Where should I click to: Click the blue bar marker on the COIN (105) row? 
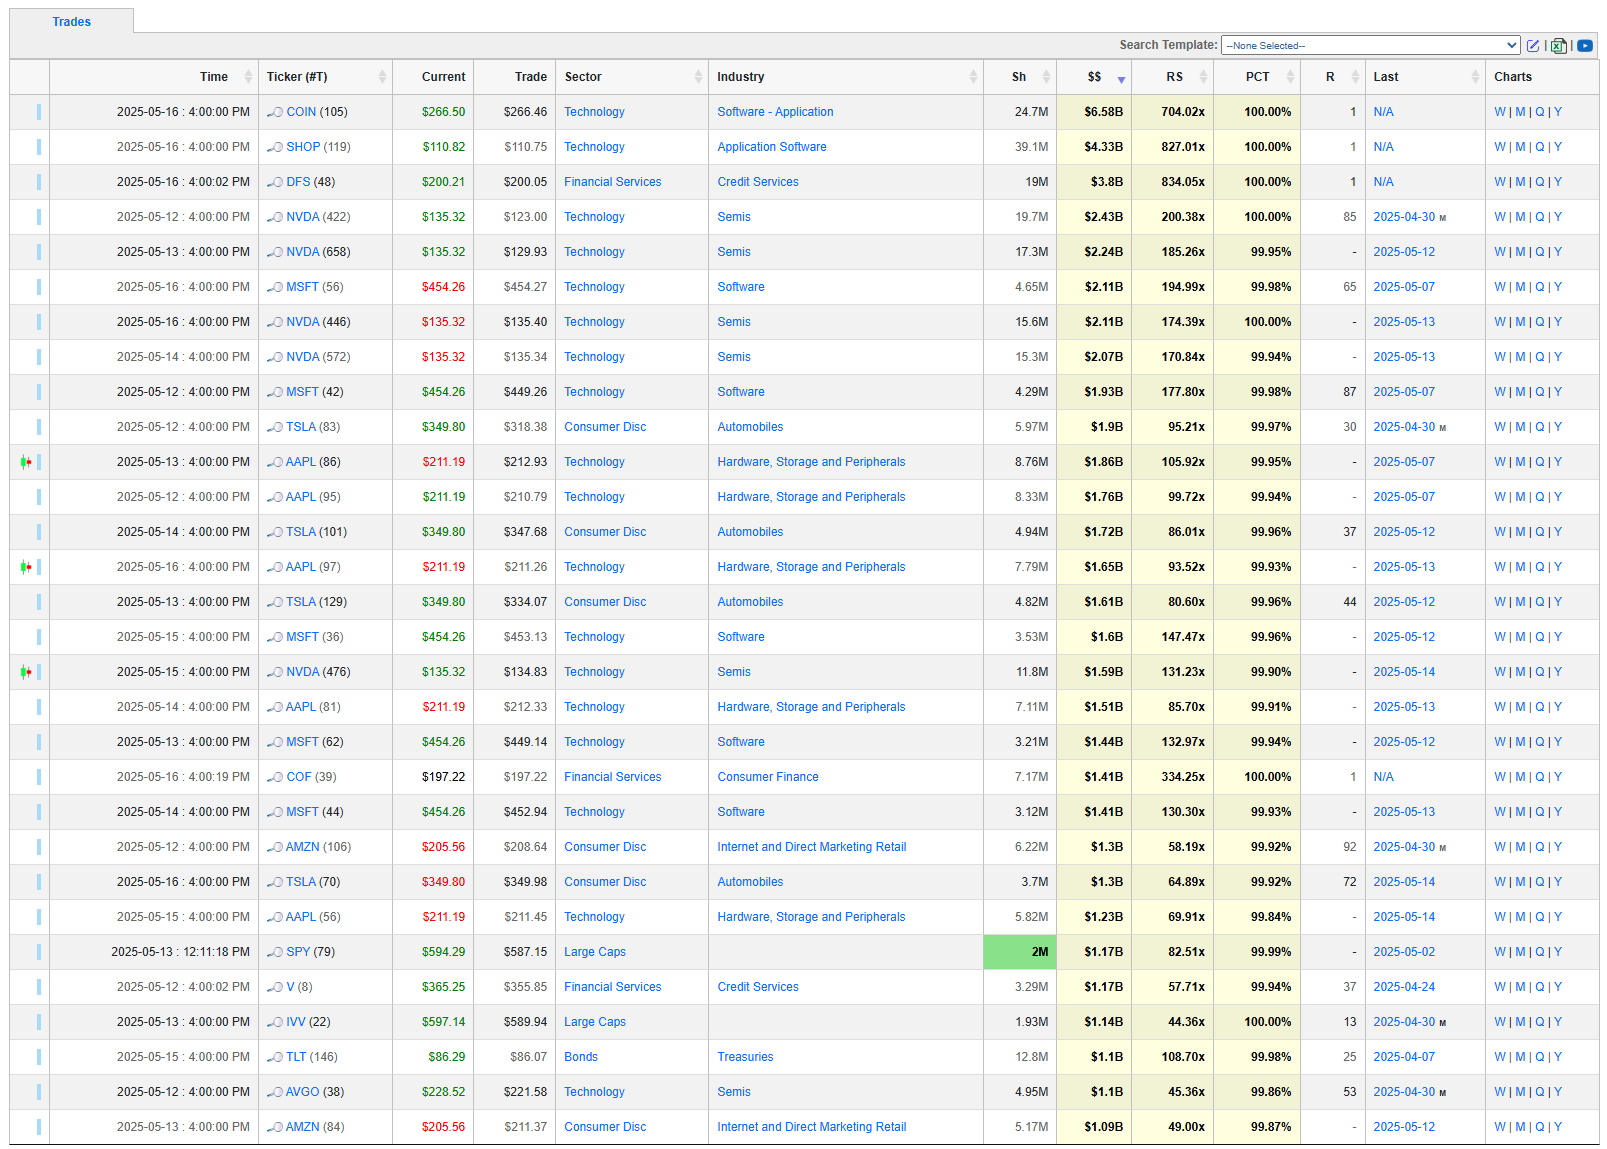pyautogui.click(x=39, y=112)
